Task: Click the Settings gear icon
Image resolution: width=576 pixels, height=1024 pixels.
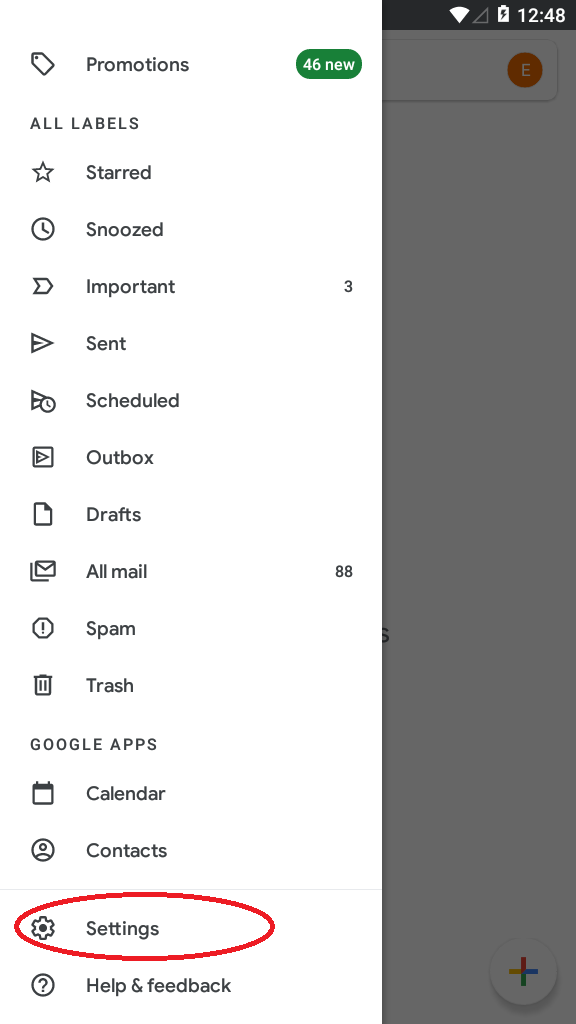Action: 43,928
